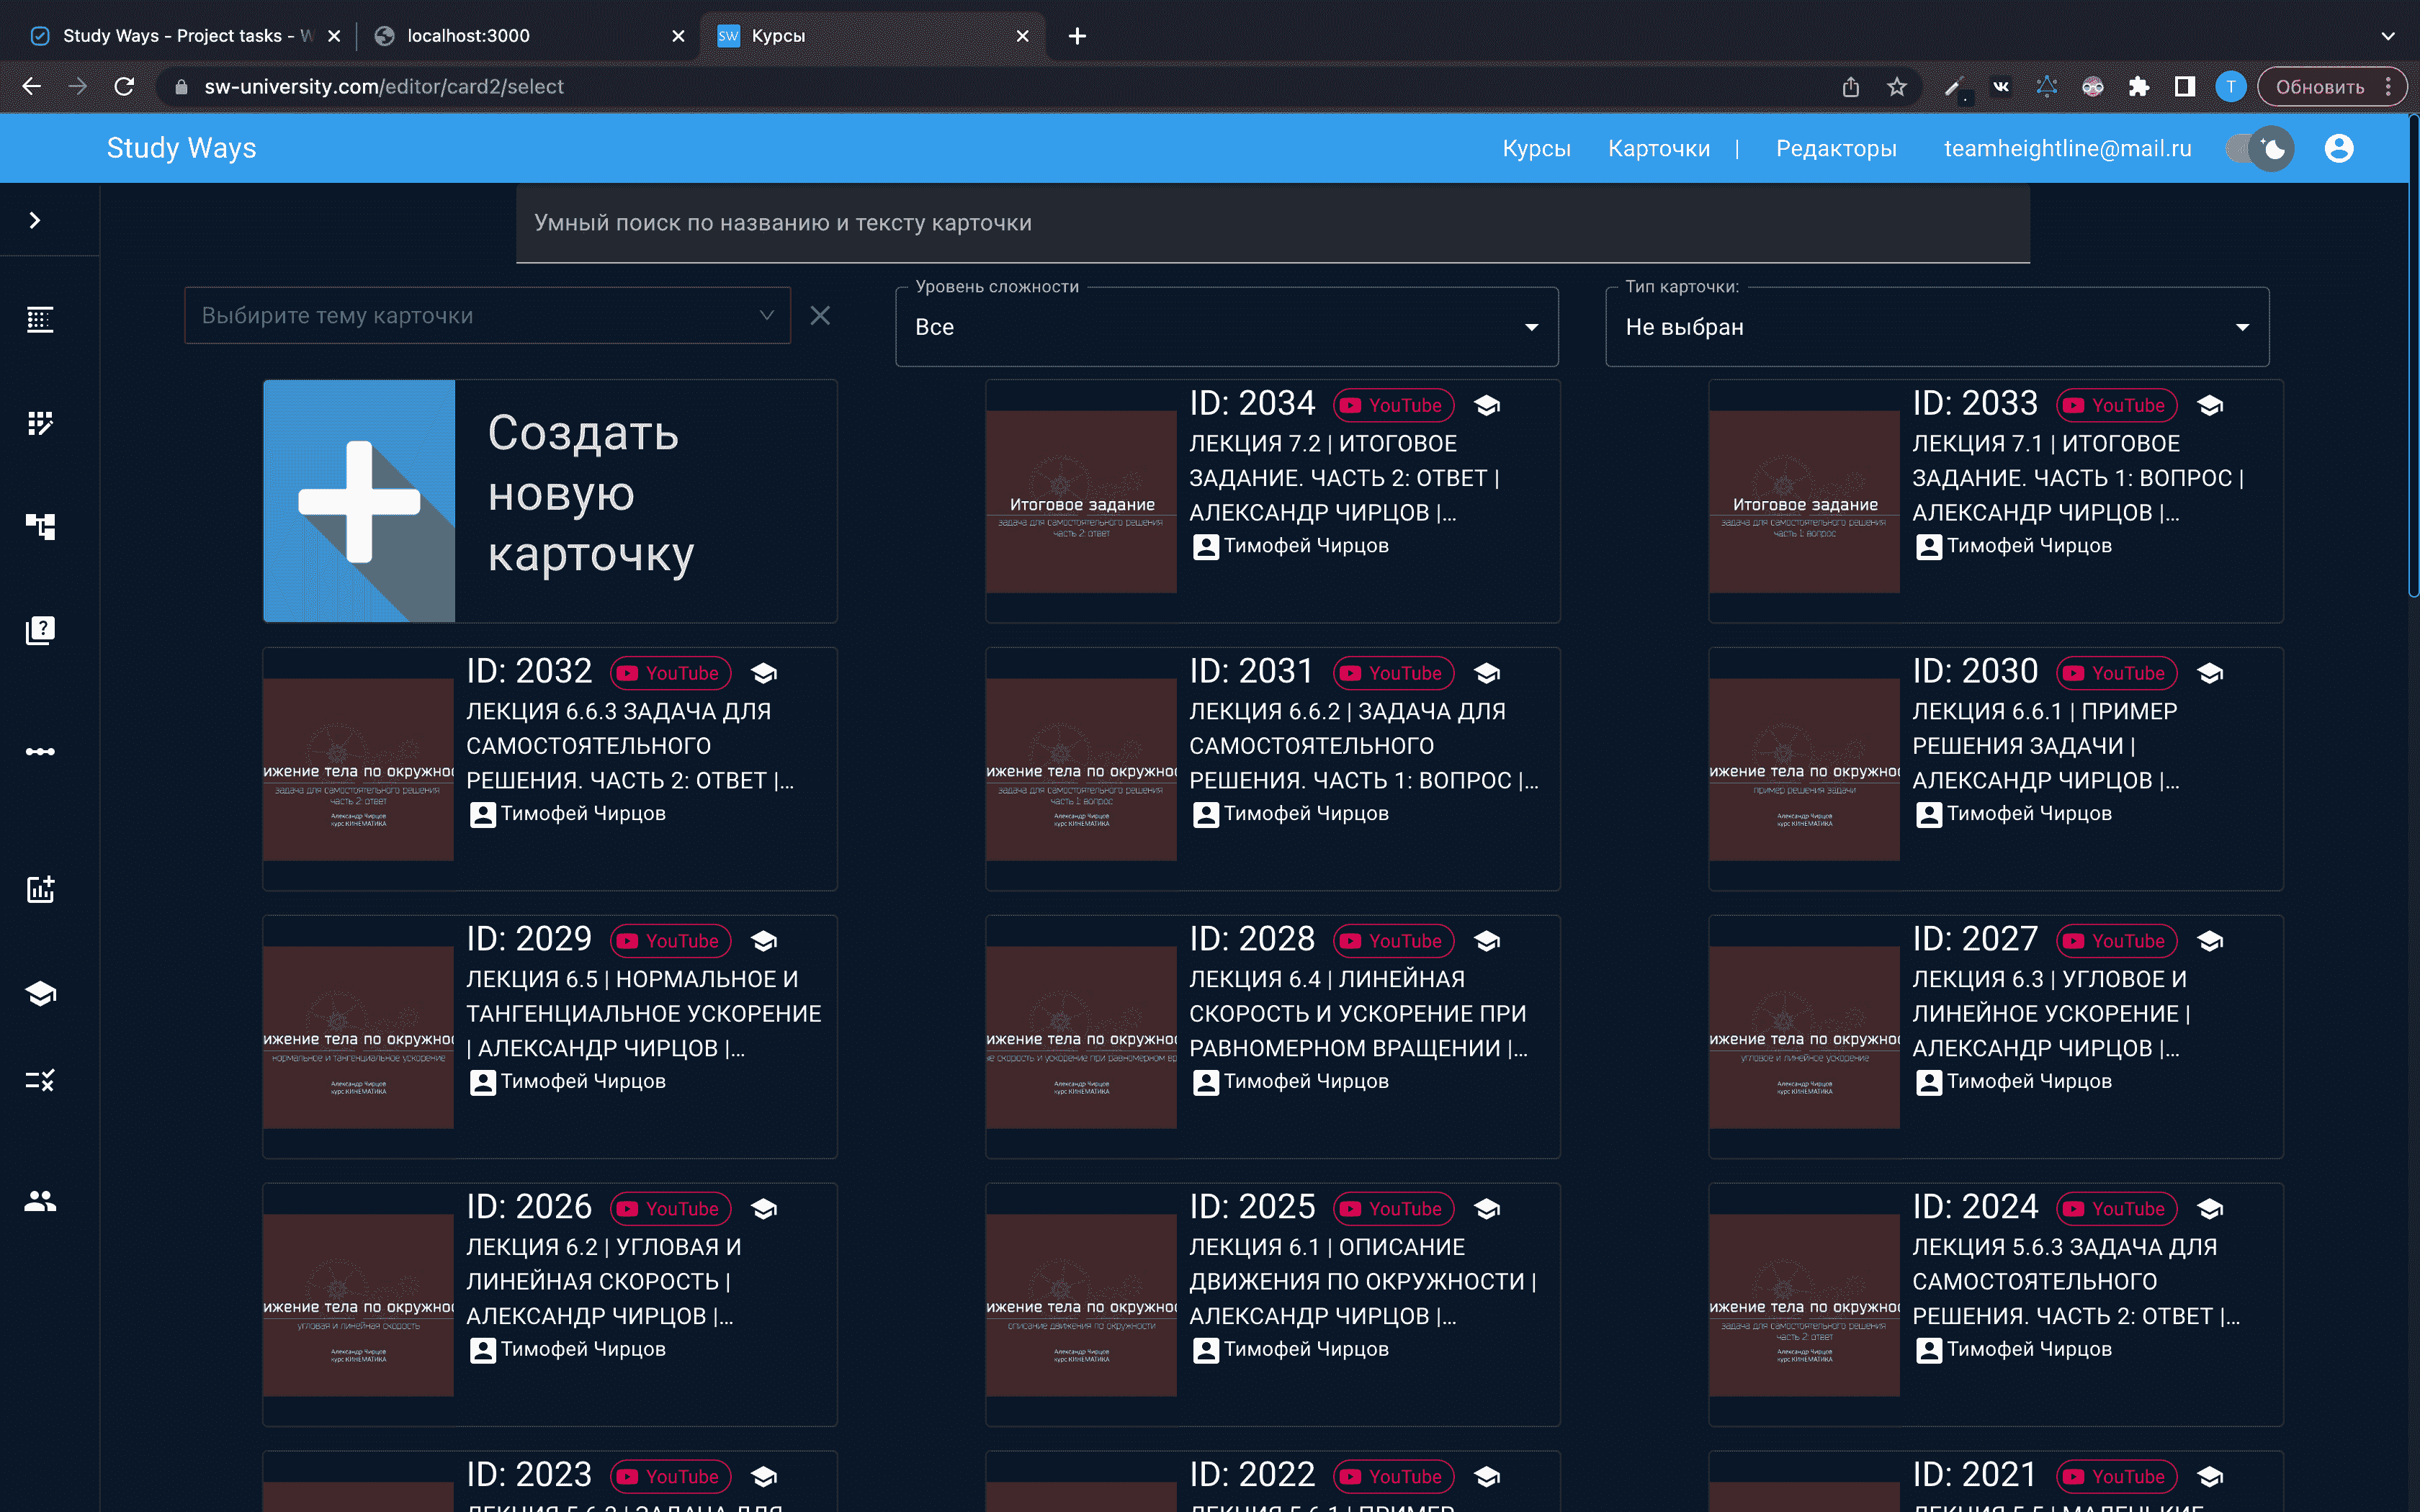
Task: Focus the smart card search field
Action: point(1272,223)
